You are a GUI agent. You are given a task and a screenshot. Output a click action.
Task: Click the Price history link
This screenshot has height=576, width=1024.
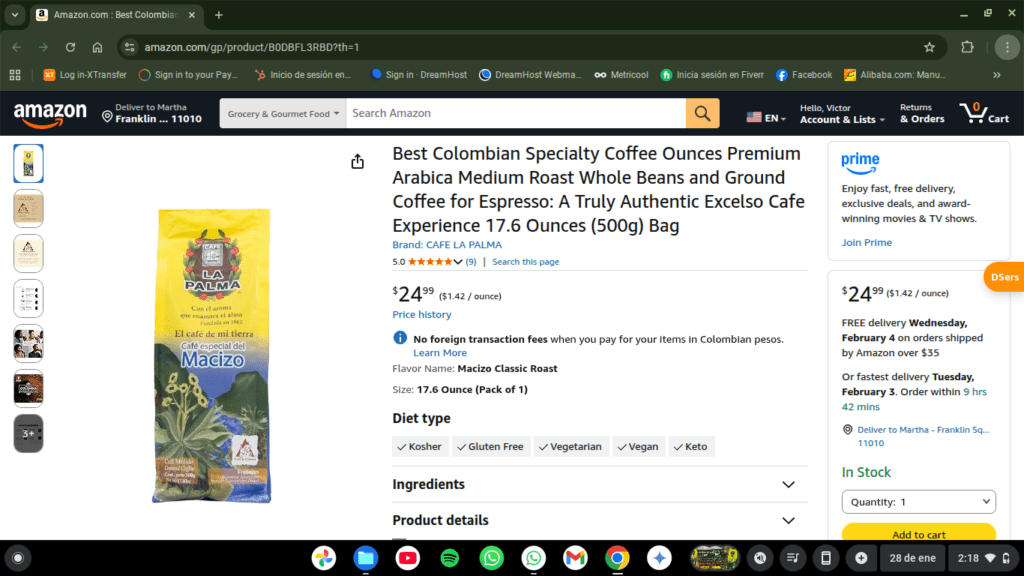[x=422, y=314]
